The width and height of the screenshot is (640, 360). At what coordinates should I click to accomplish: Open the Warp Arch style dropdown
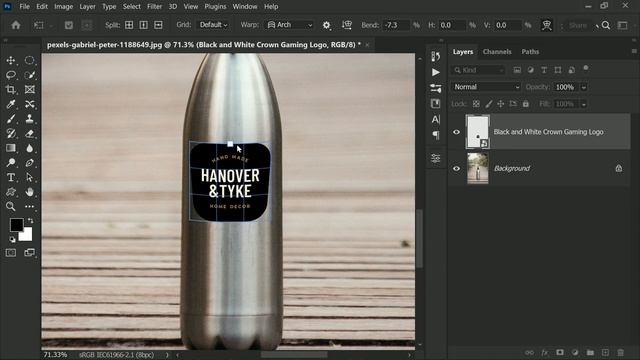(x=289, y=25)
